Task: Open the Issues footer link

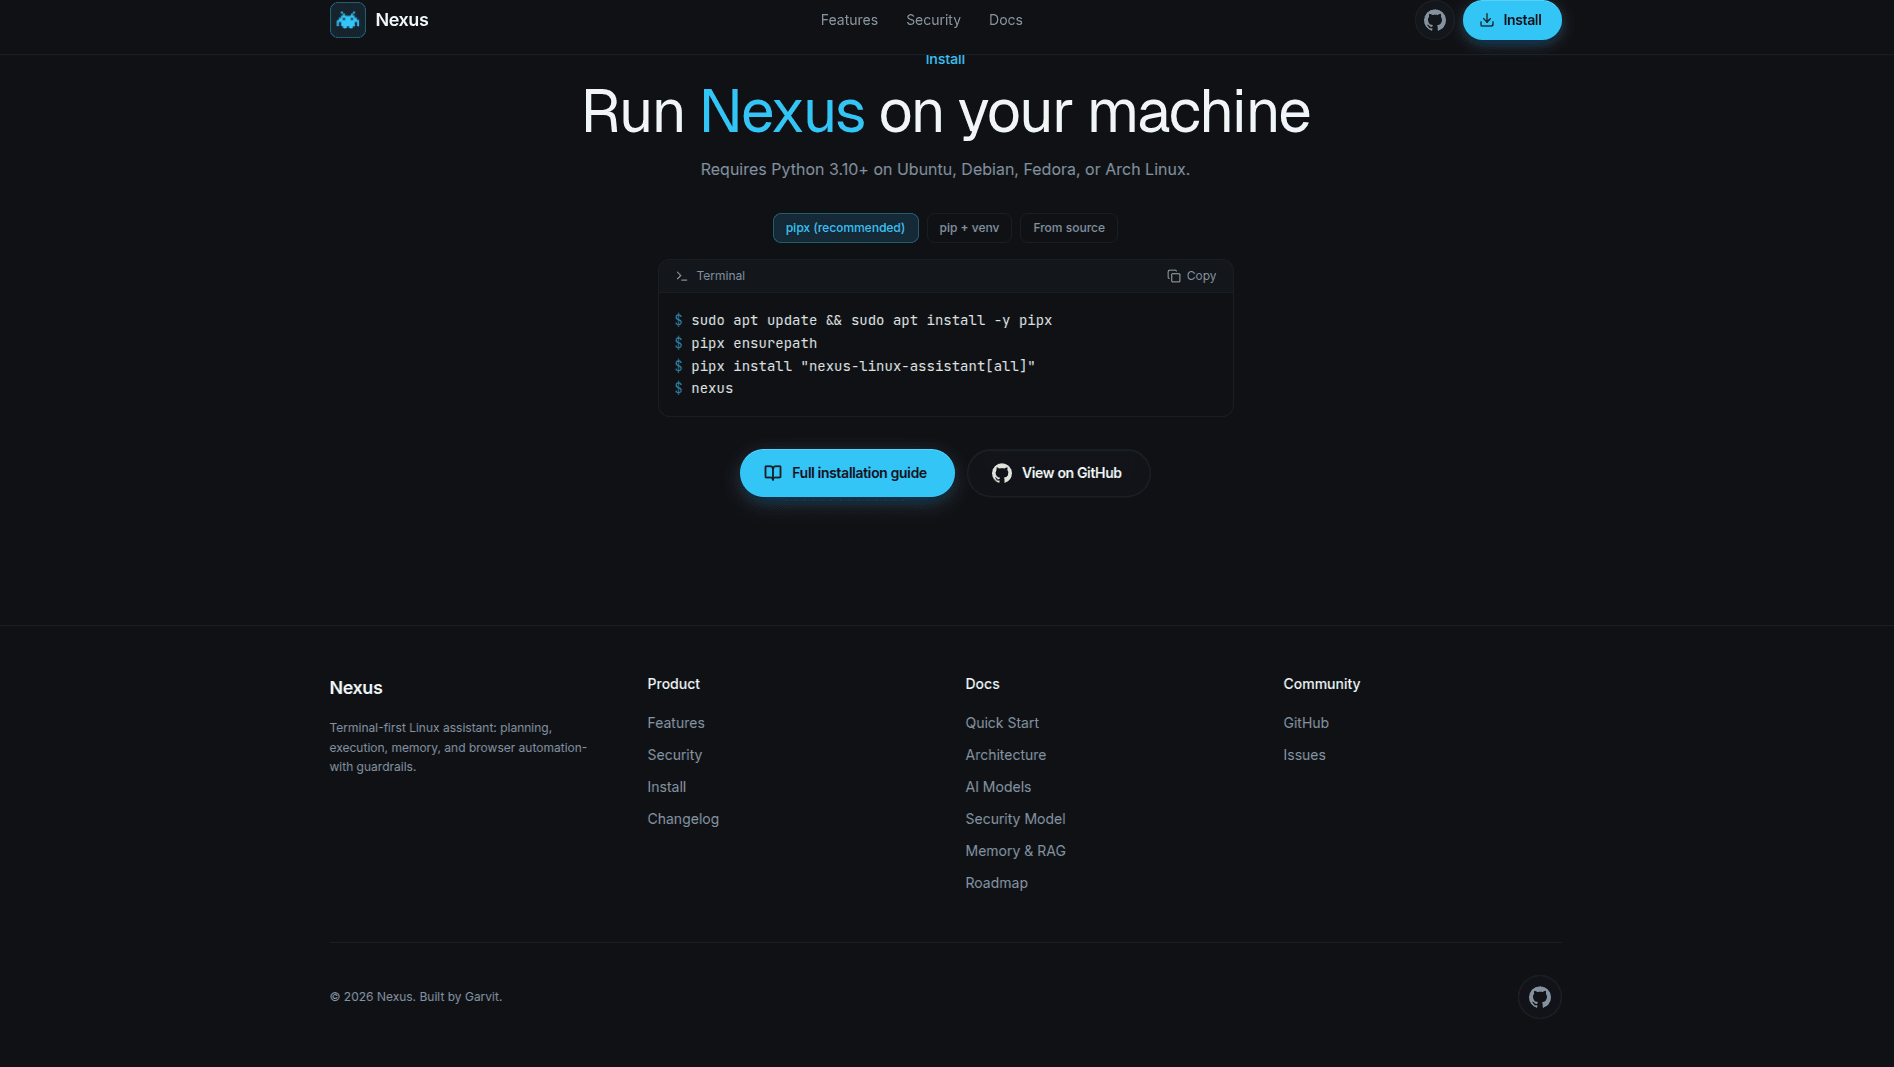Action: click(x=1304, y=755)
